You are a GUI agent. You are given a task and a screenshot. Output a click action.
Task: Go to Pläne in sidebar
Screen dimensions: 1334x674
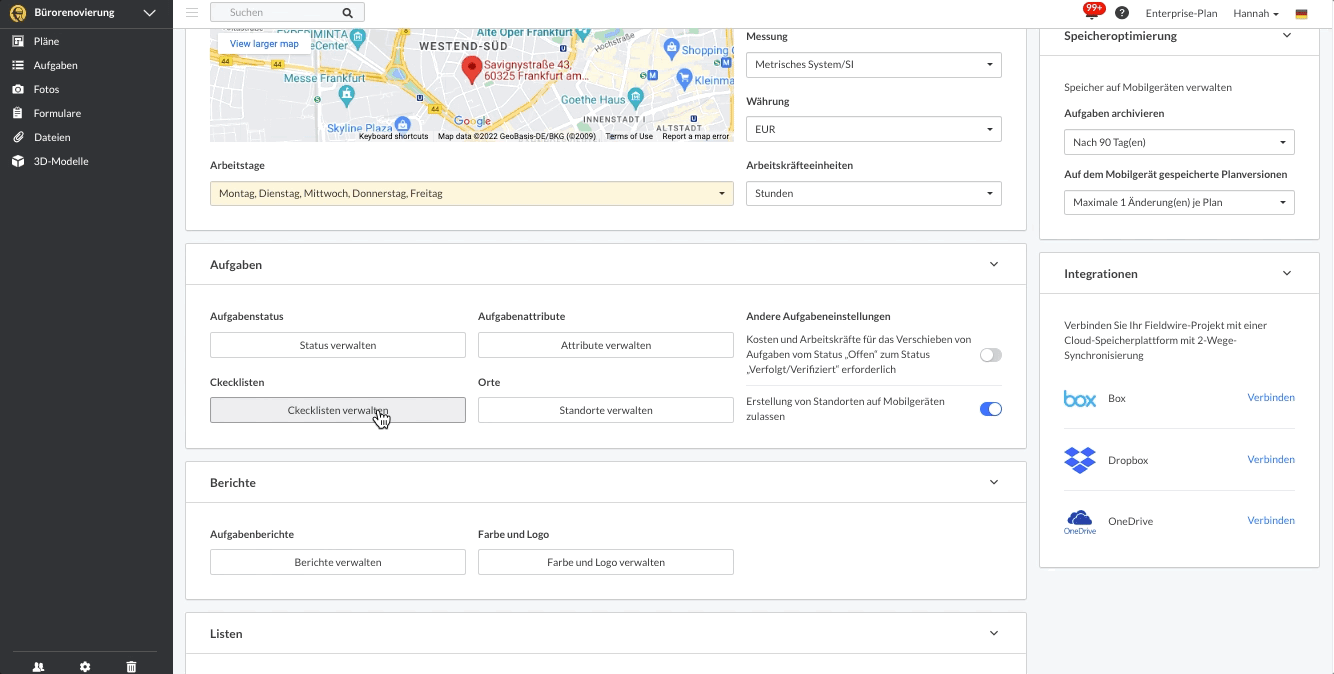coord(47,41)
